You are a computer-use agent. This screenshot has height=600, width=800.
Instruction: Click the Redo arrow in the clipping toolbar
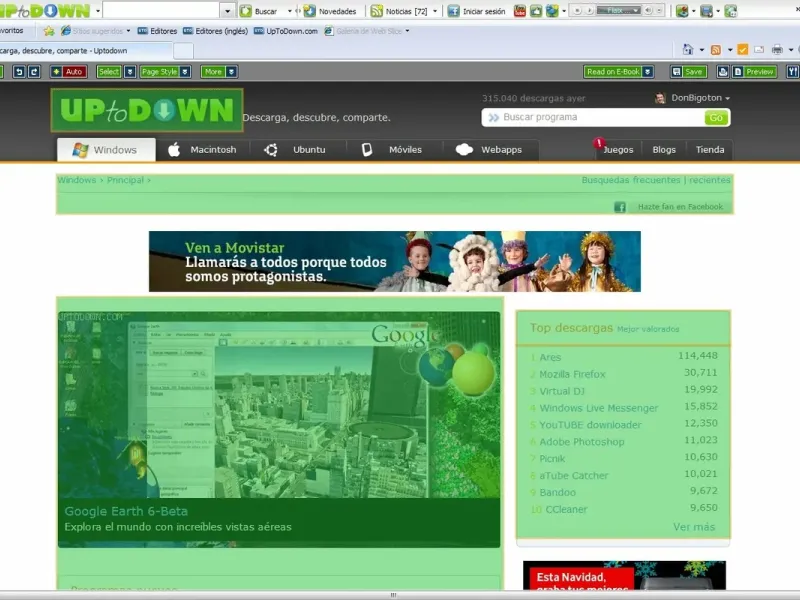tap(34, 72)
